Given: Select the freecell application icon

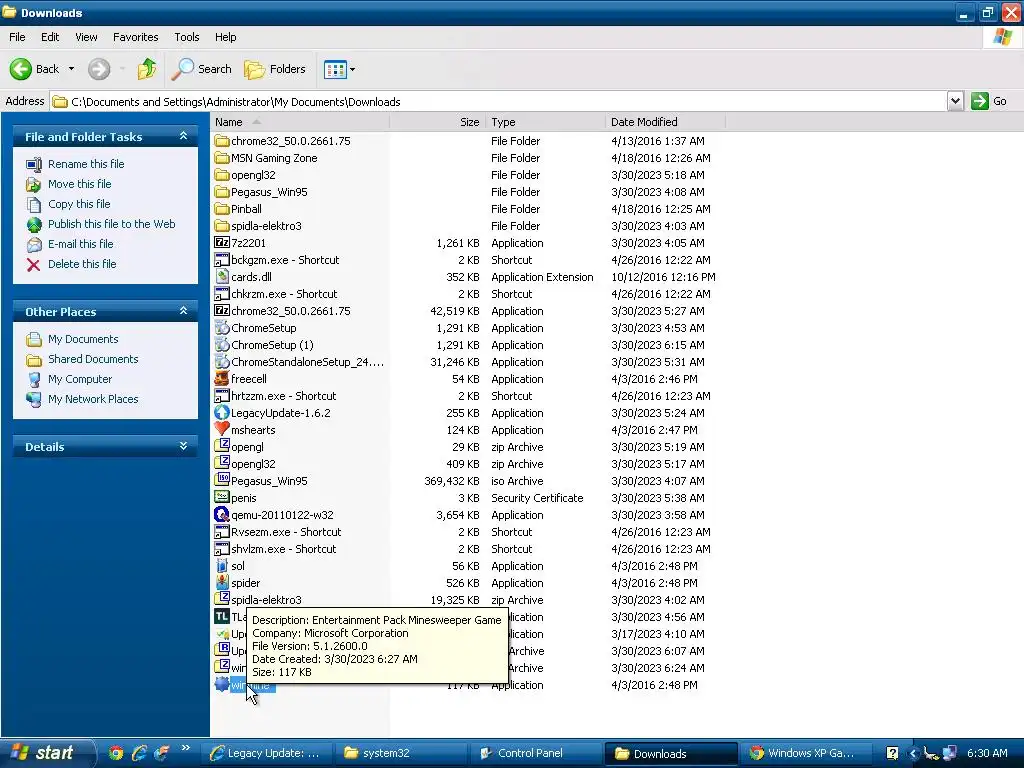Looking at the screenshot, I should [x=222, y=378].
